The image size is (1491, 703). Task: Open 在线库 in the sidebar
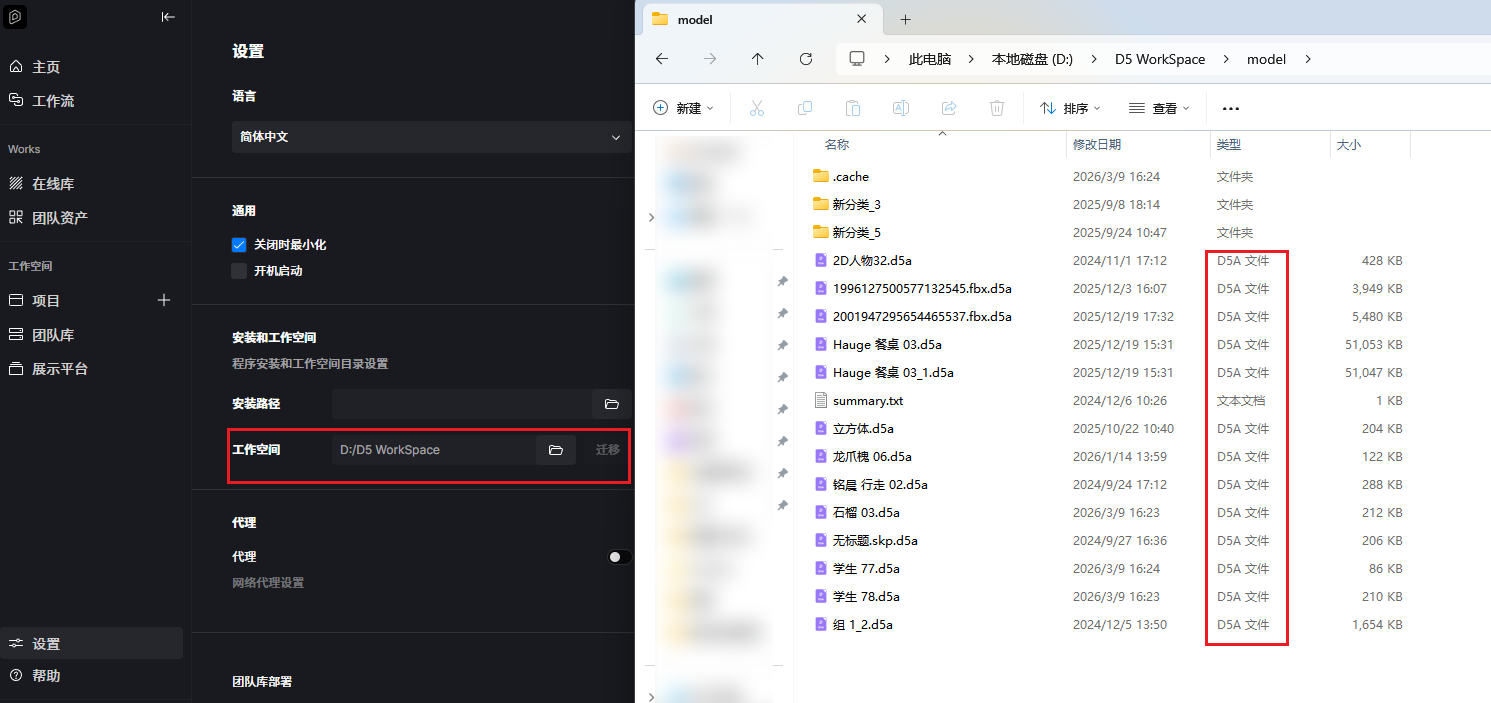coord(53,184)
